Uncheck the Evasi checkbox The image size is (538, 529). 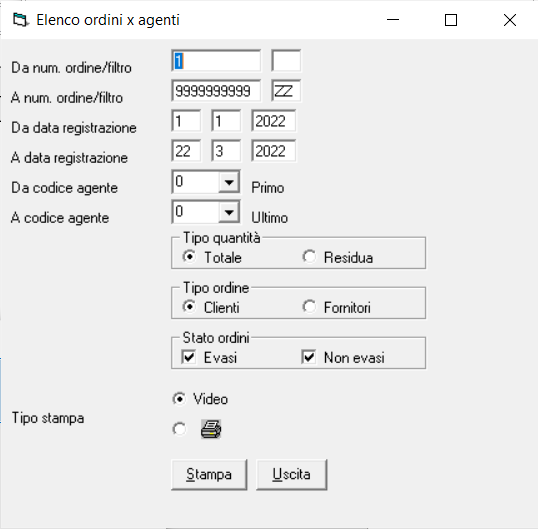click(189, 357)
